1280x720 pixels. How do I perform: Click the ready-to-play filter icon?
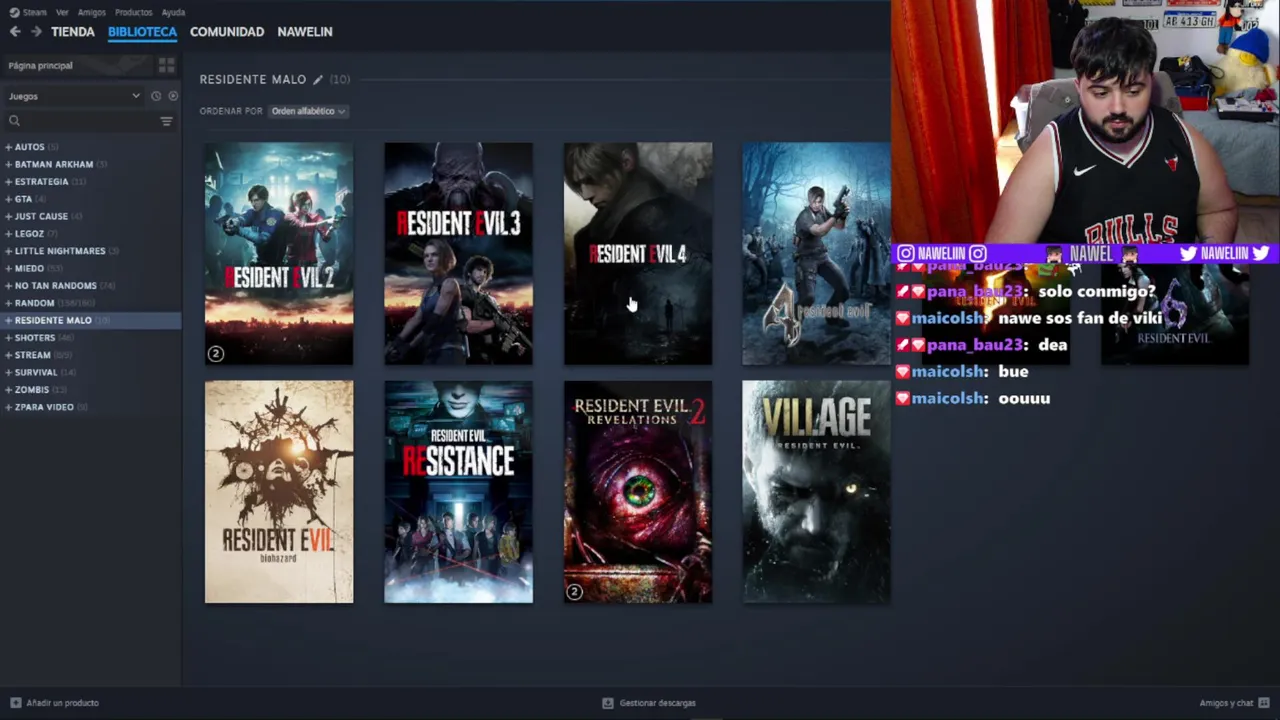[173, 96]
